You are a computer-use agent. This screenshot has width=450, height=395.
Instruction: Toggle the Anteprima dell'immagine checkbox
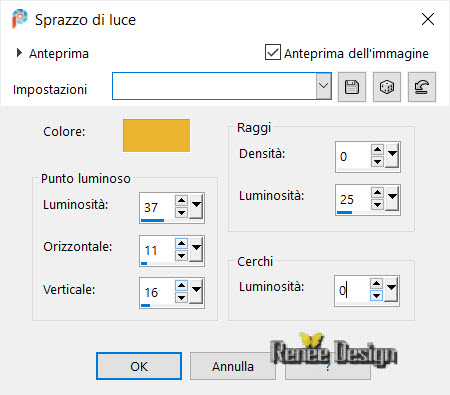pos(273,52)
